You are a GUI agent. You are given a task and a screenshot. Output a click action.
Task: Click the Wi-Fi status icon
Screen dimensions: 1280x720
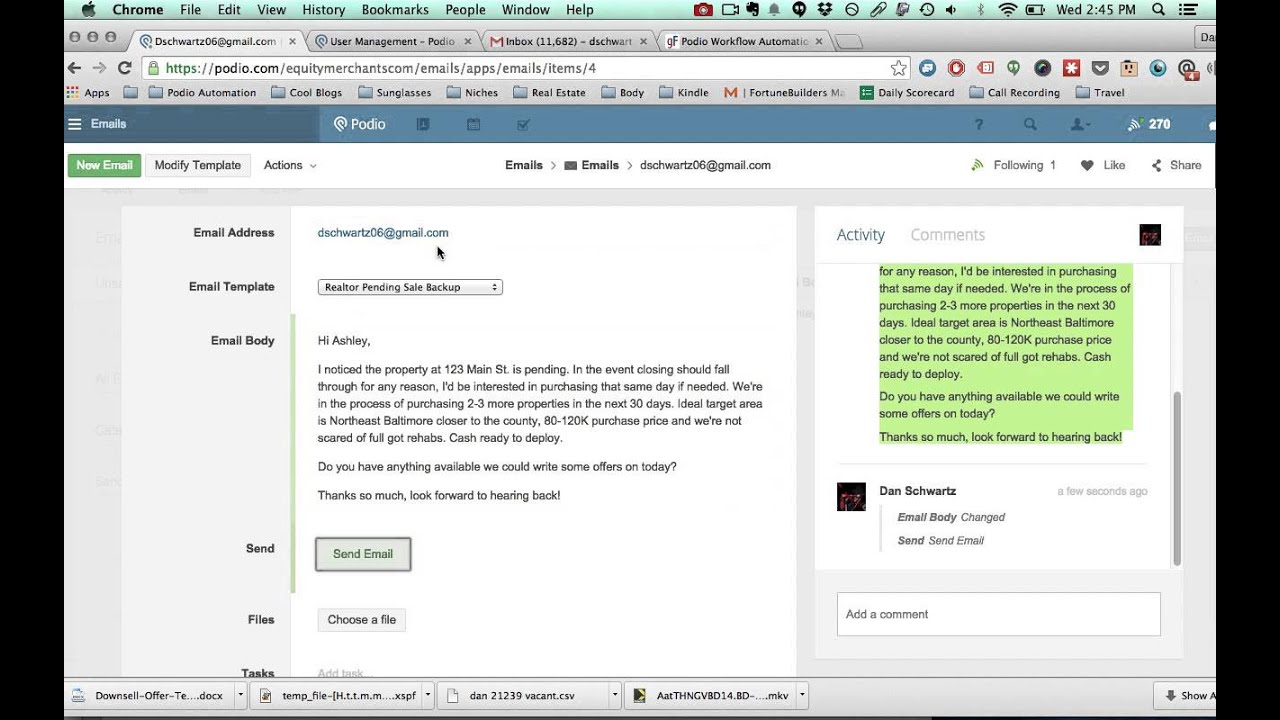pos(1007,10)
